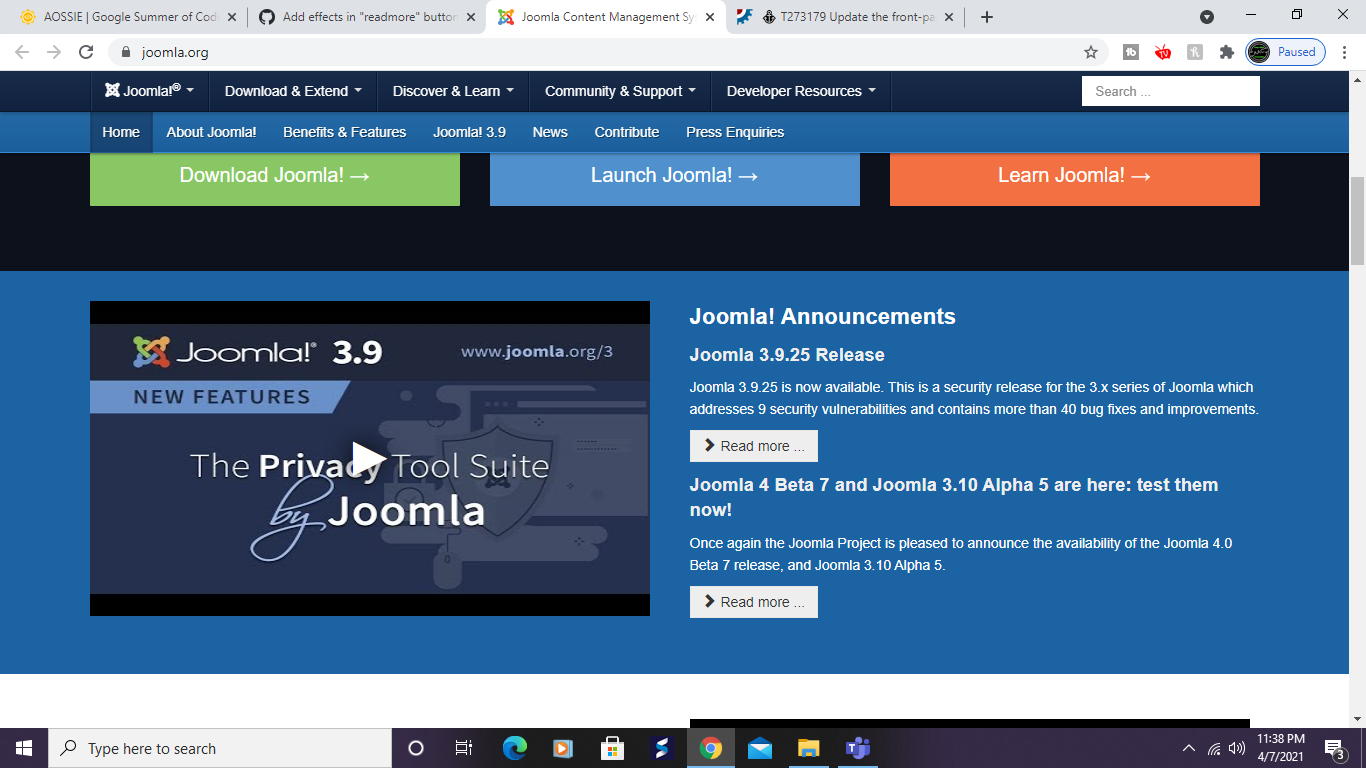The height and width of the screenshot is (768, 1366).
Task: Close the GitHub tab
Action: point(471,17)
